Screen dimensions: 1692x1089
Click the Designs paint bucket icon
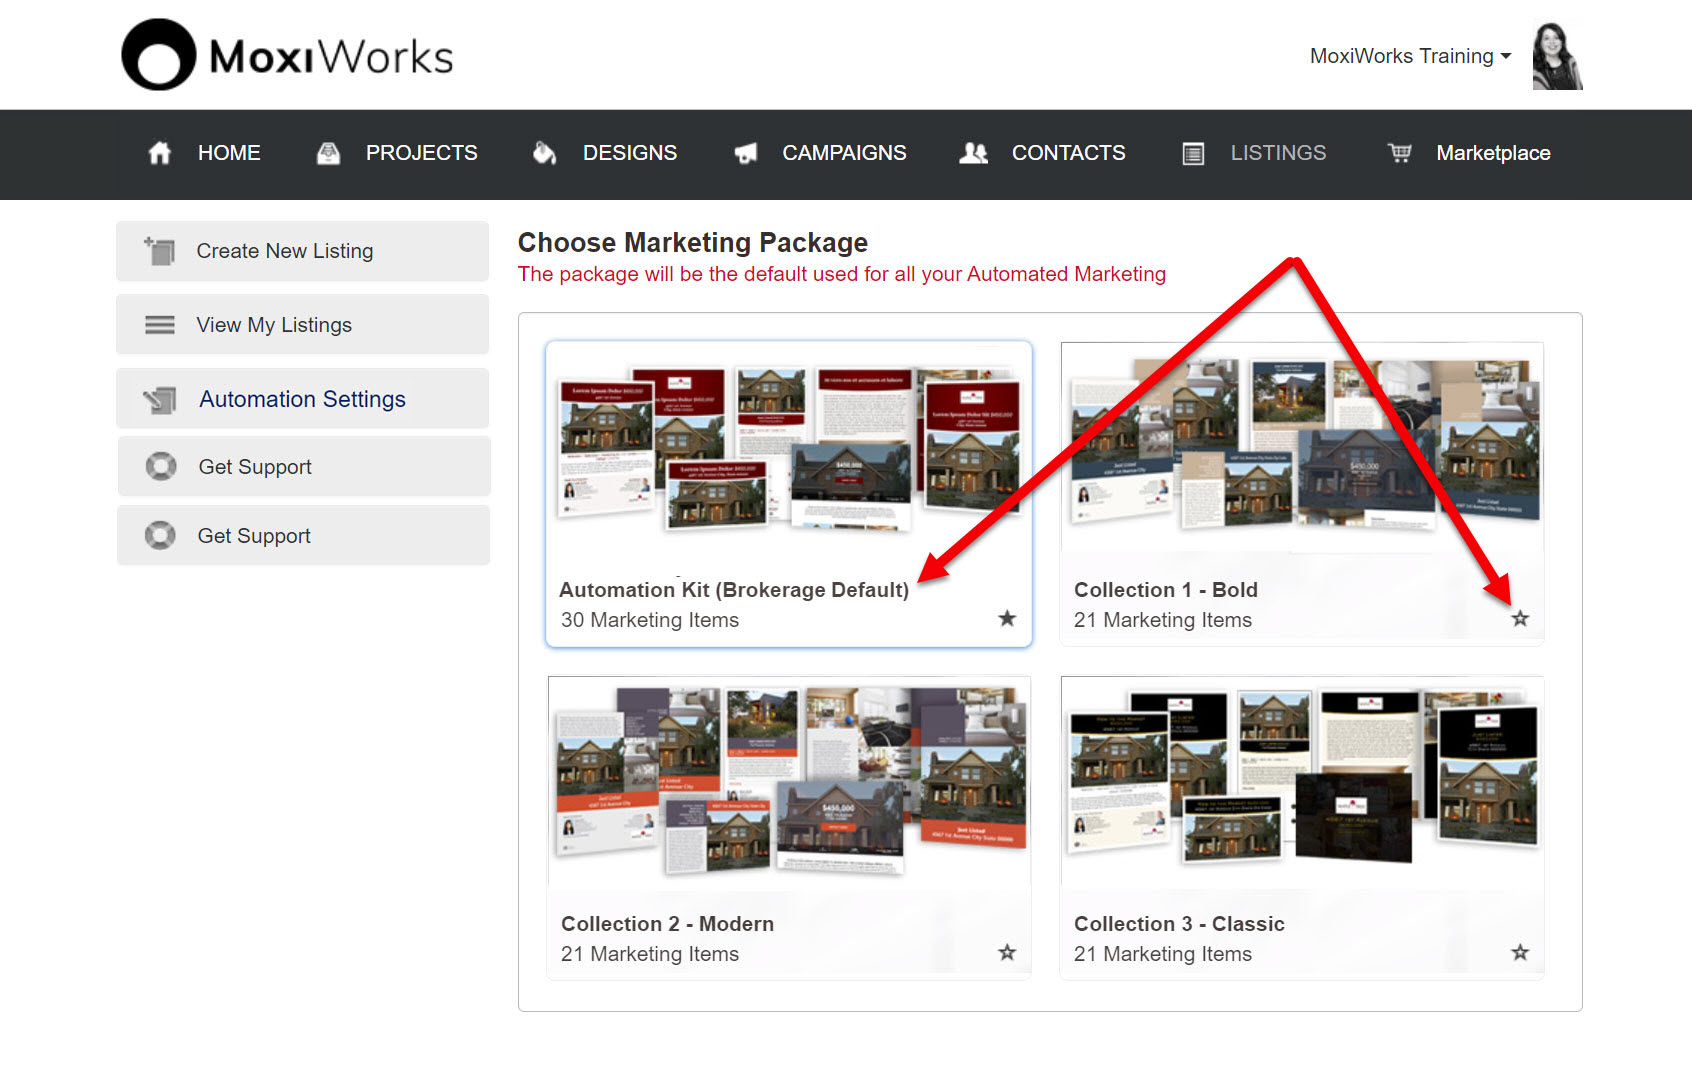pyautogui.click(x=544, y=153)
